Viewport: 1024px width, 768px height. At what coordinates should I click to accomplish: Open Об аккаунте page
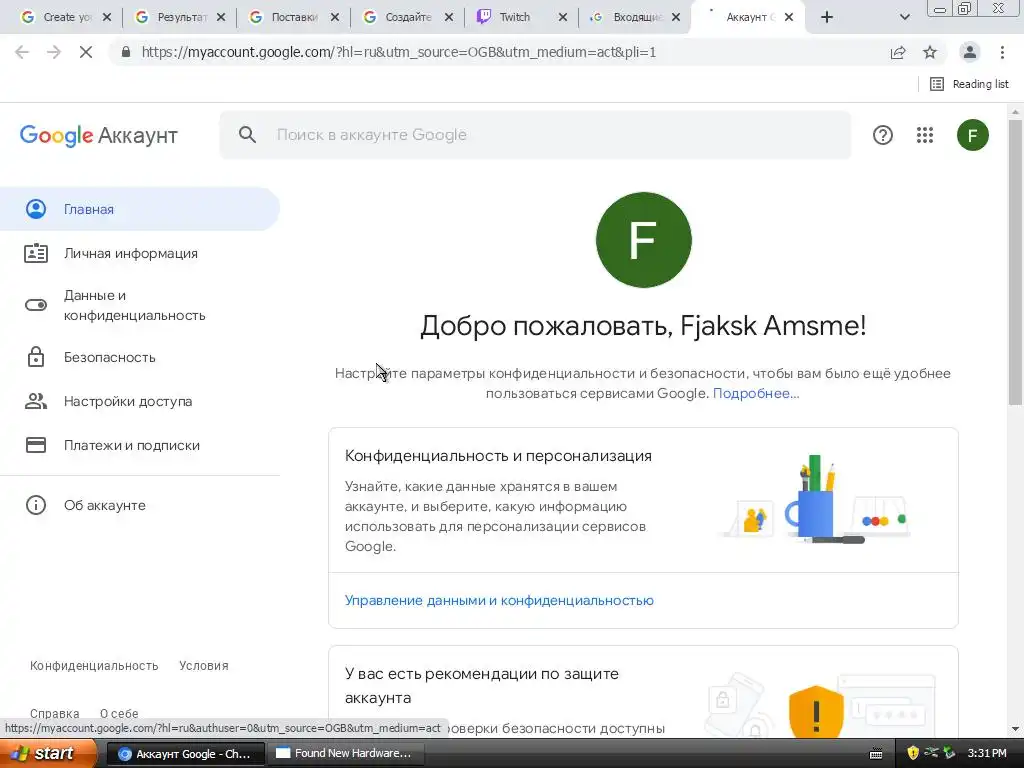click(x=104, y=505)
